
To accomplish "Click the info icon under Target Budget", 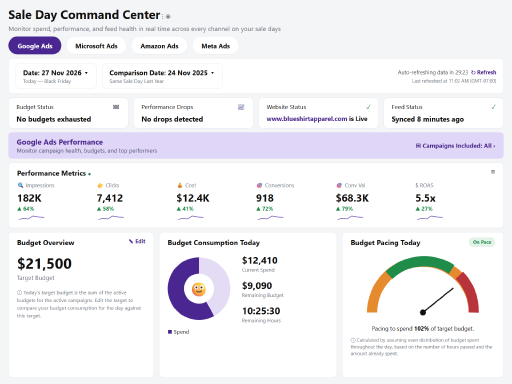I will click(x=19, y=293).
